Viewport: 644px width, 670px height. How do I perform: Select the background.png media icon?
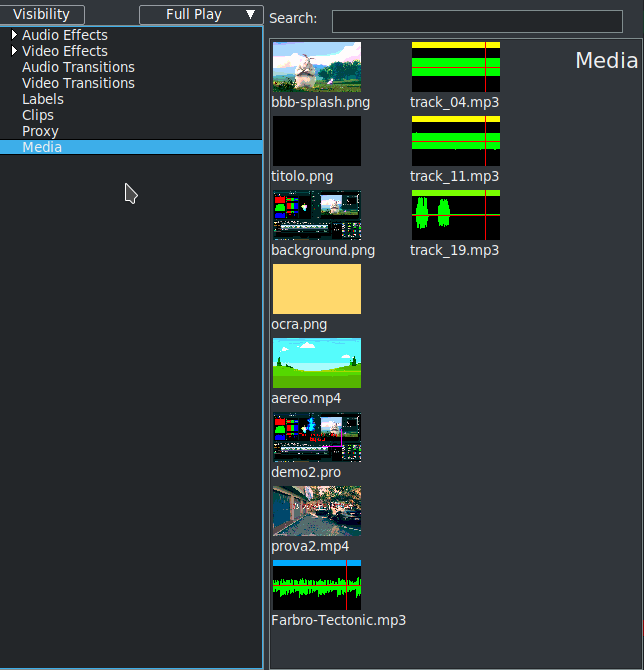coord(316,215)
